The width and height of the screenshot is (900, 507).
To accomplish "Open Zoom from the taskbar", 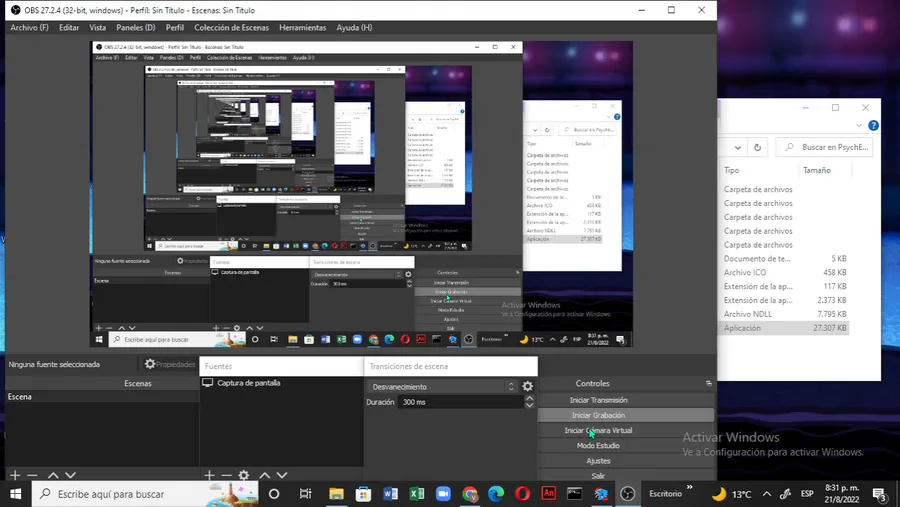I will tap(443, 494).
